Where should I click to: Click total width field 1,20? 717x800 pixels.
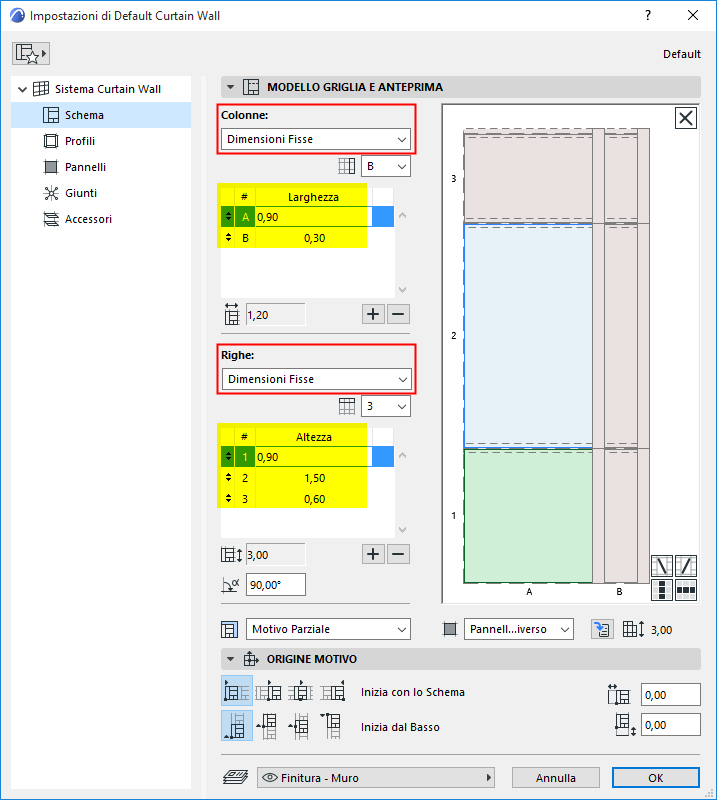coord(276,315)
